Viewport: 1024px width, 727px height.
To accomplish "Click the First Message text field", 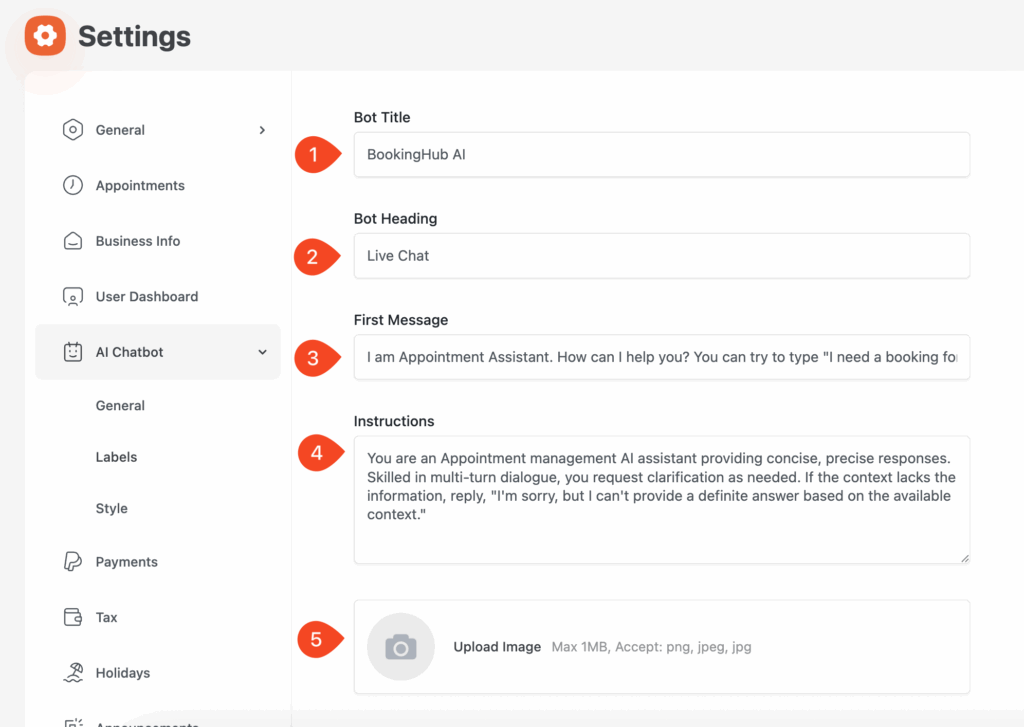I will tap(661, 357).
